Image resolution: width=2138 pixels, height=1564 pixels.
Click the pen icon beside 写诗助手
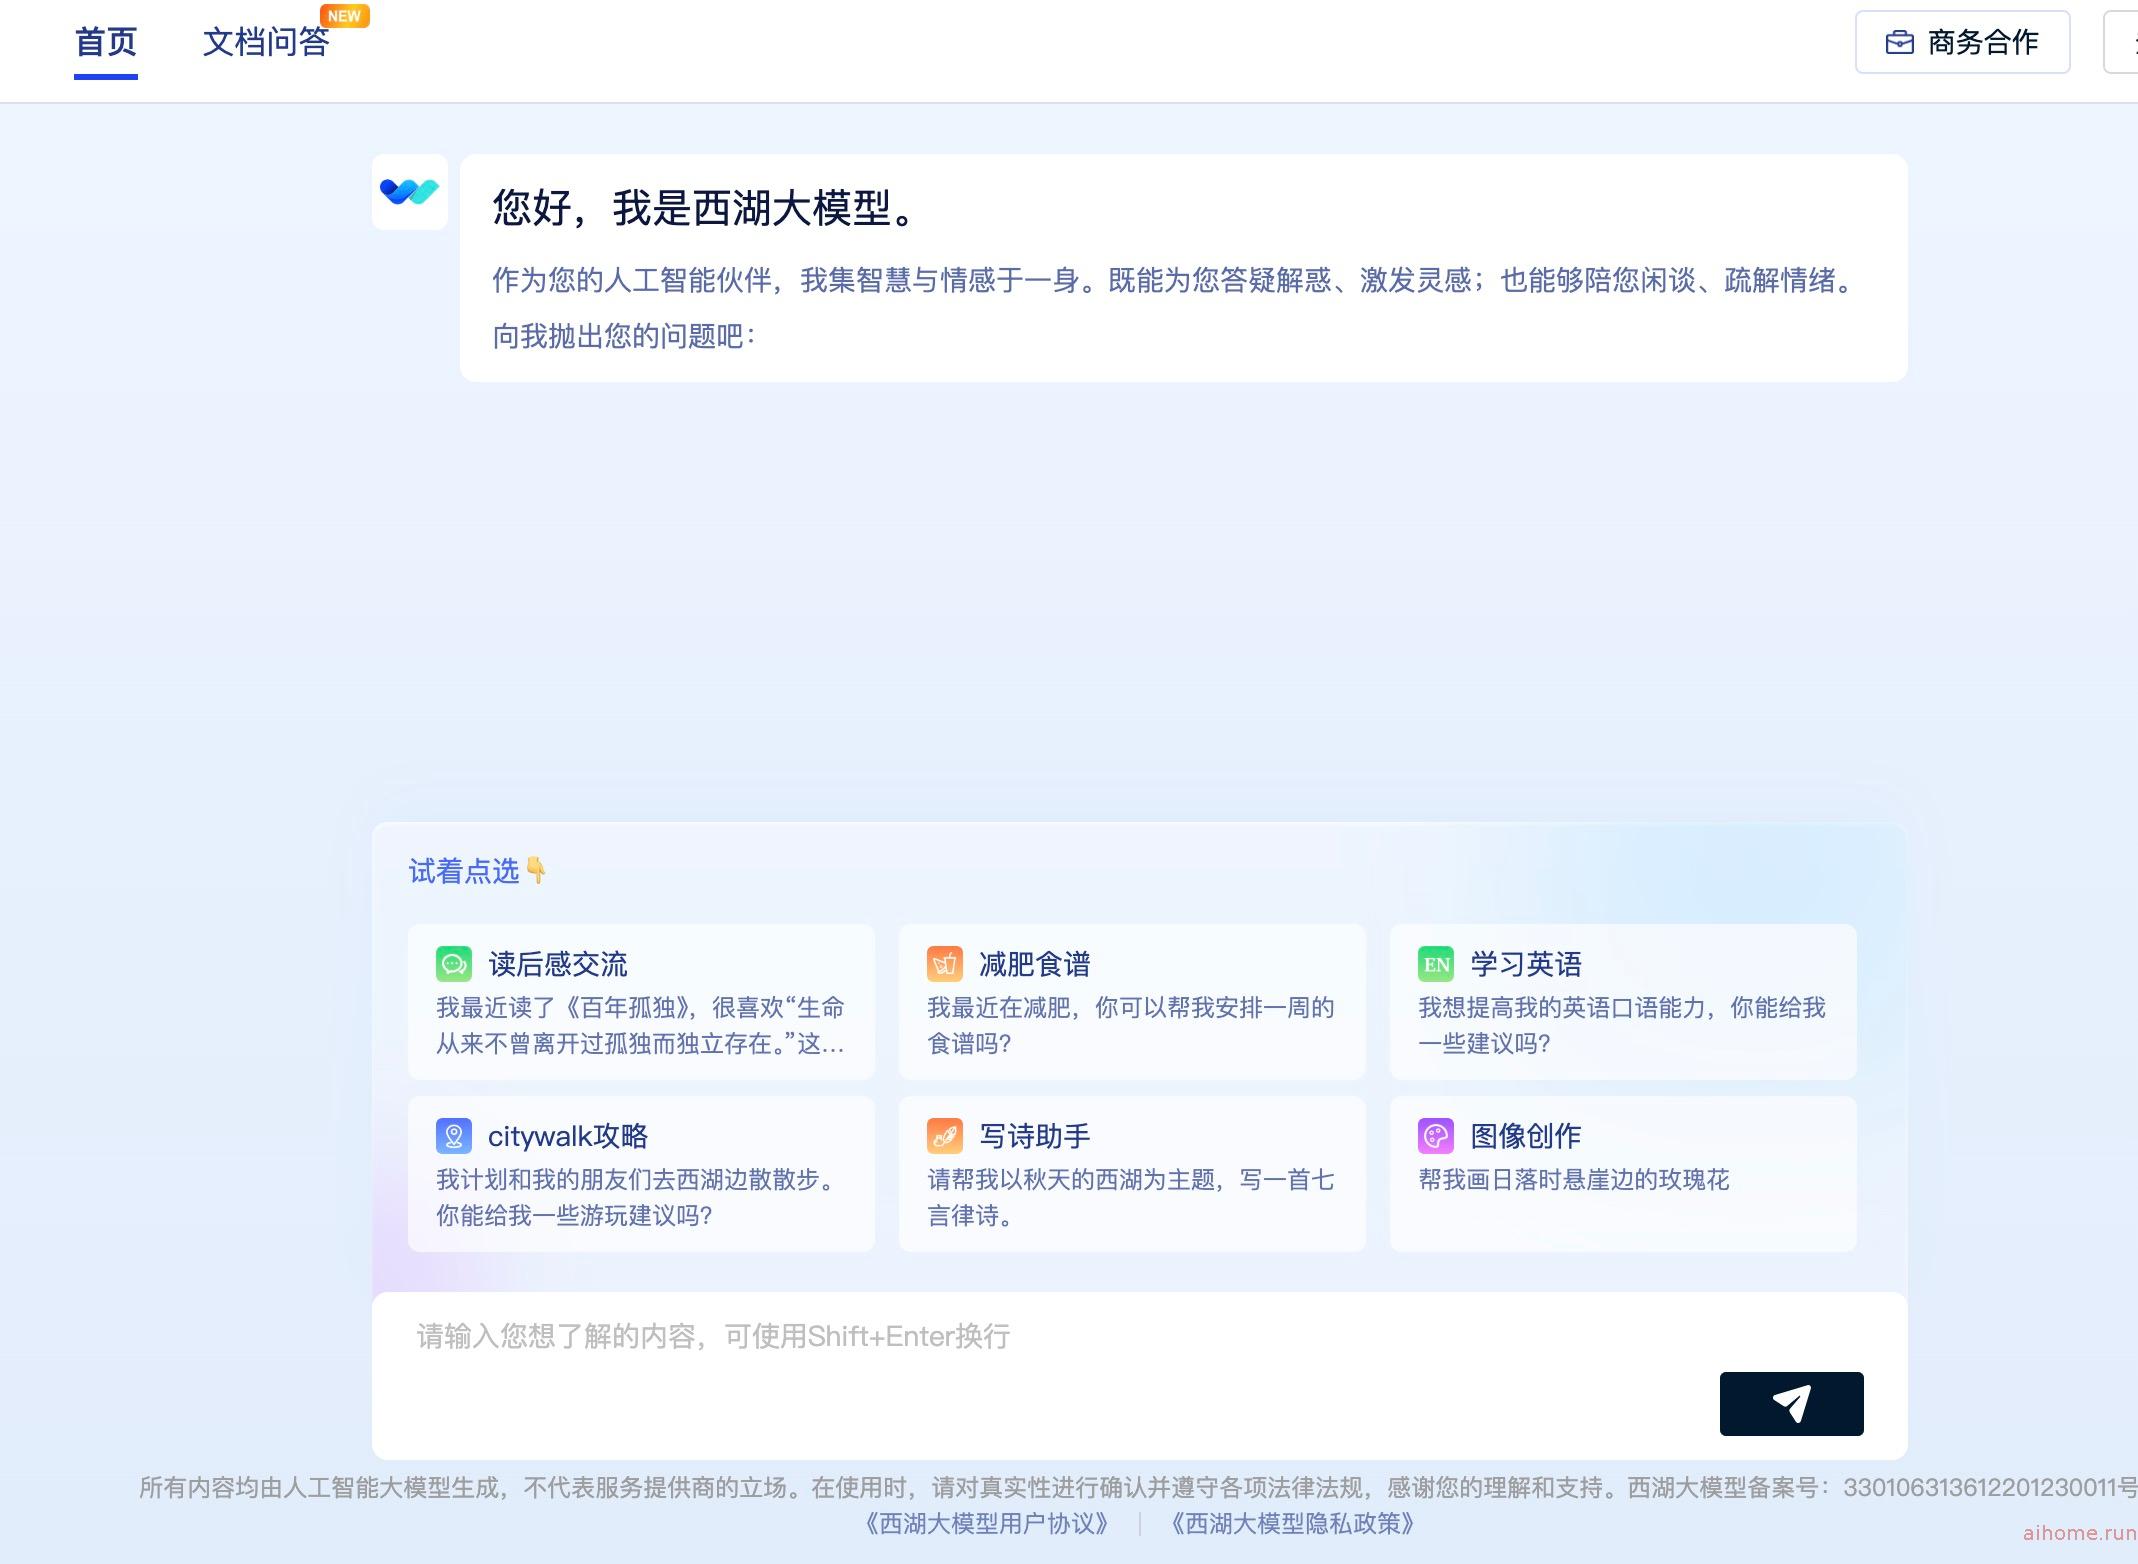click(x=945, y=1136)
